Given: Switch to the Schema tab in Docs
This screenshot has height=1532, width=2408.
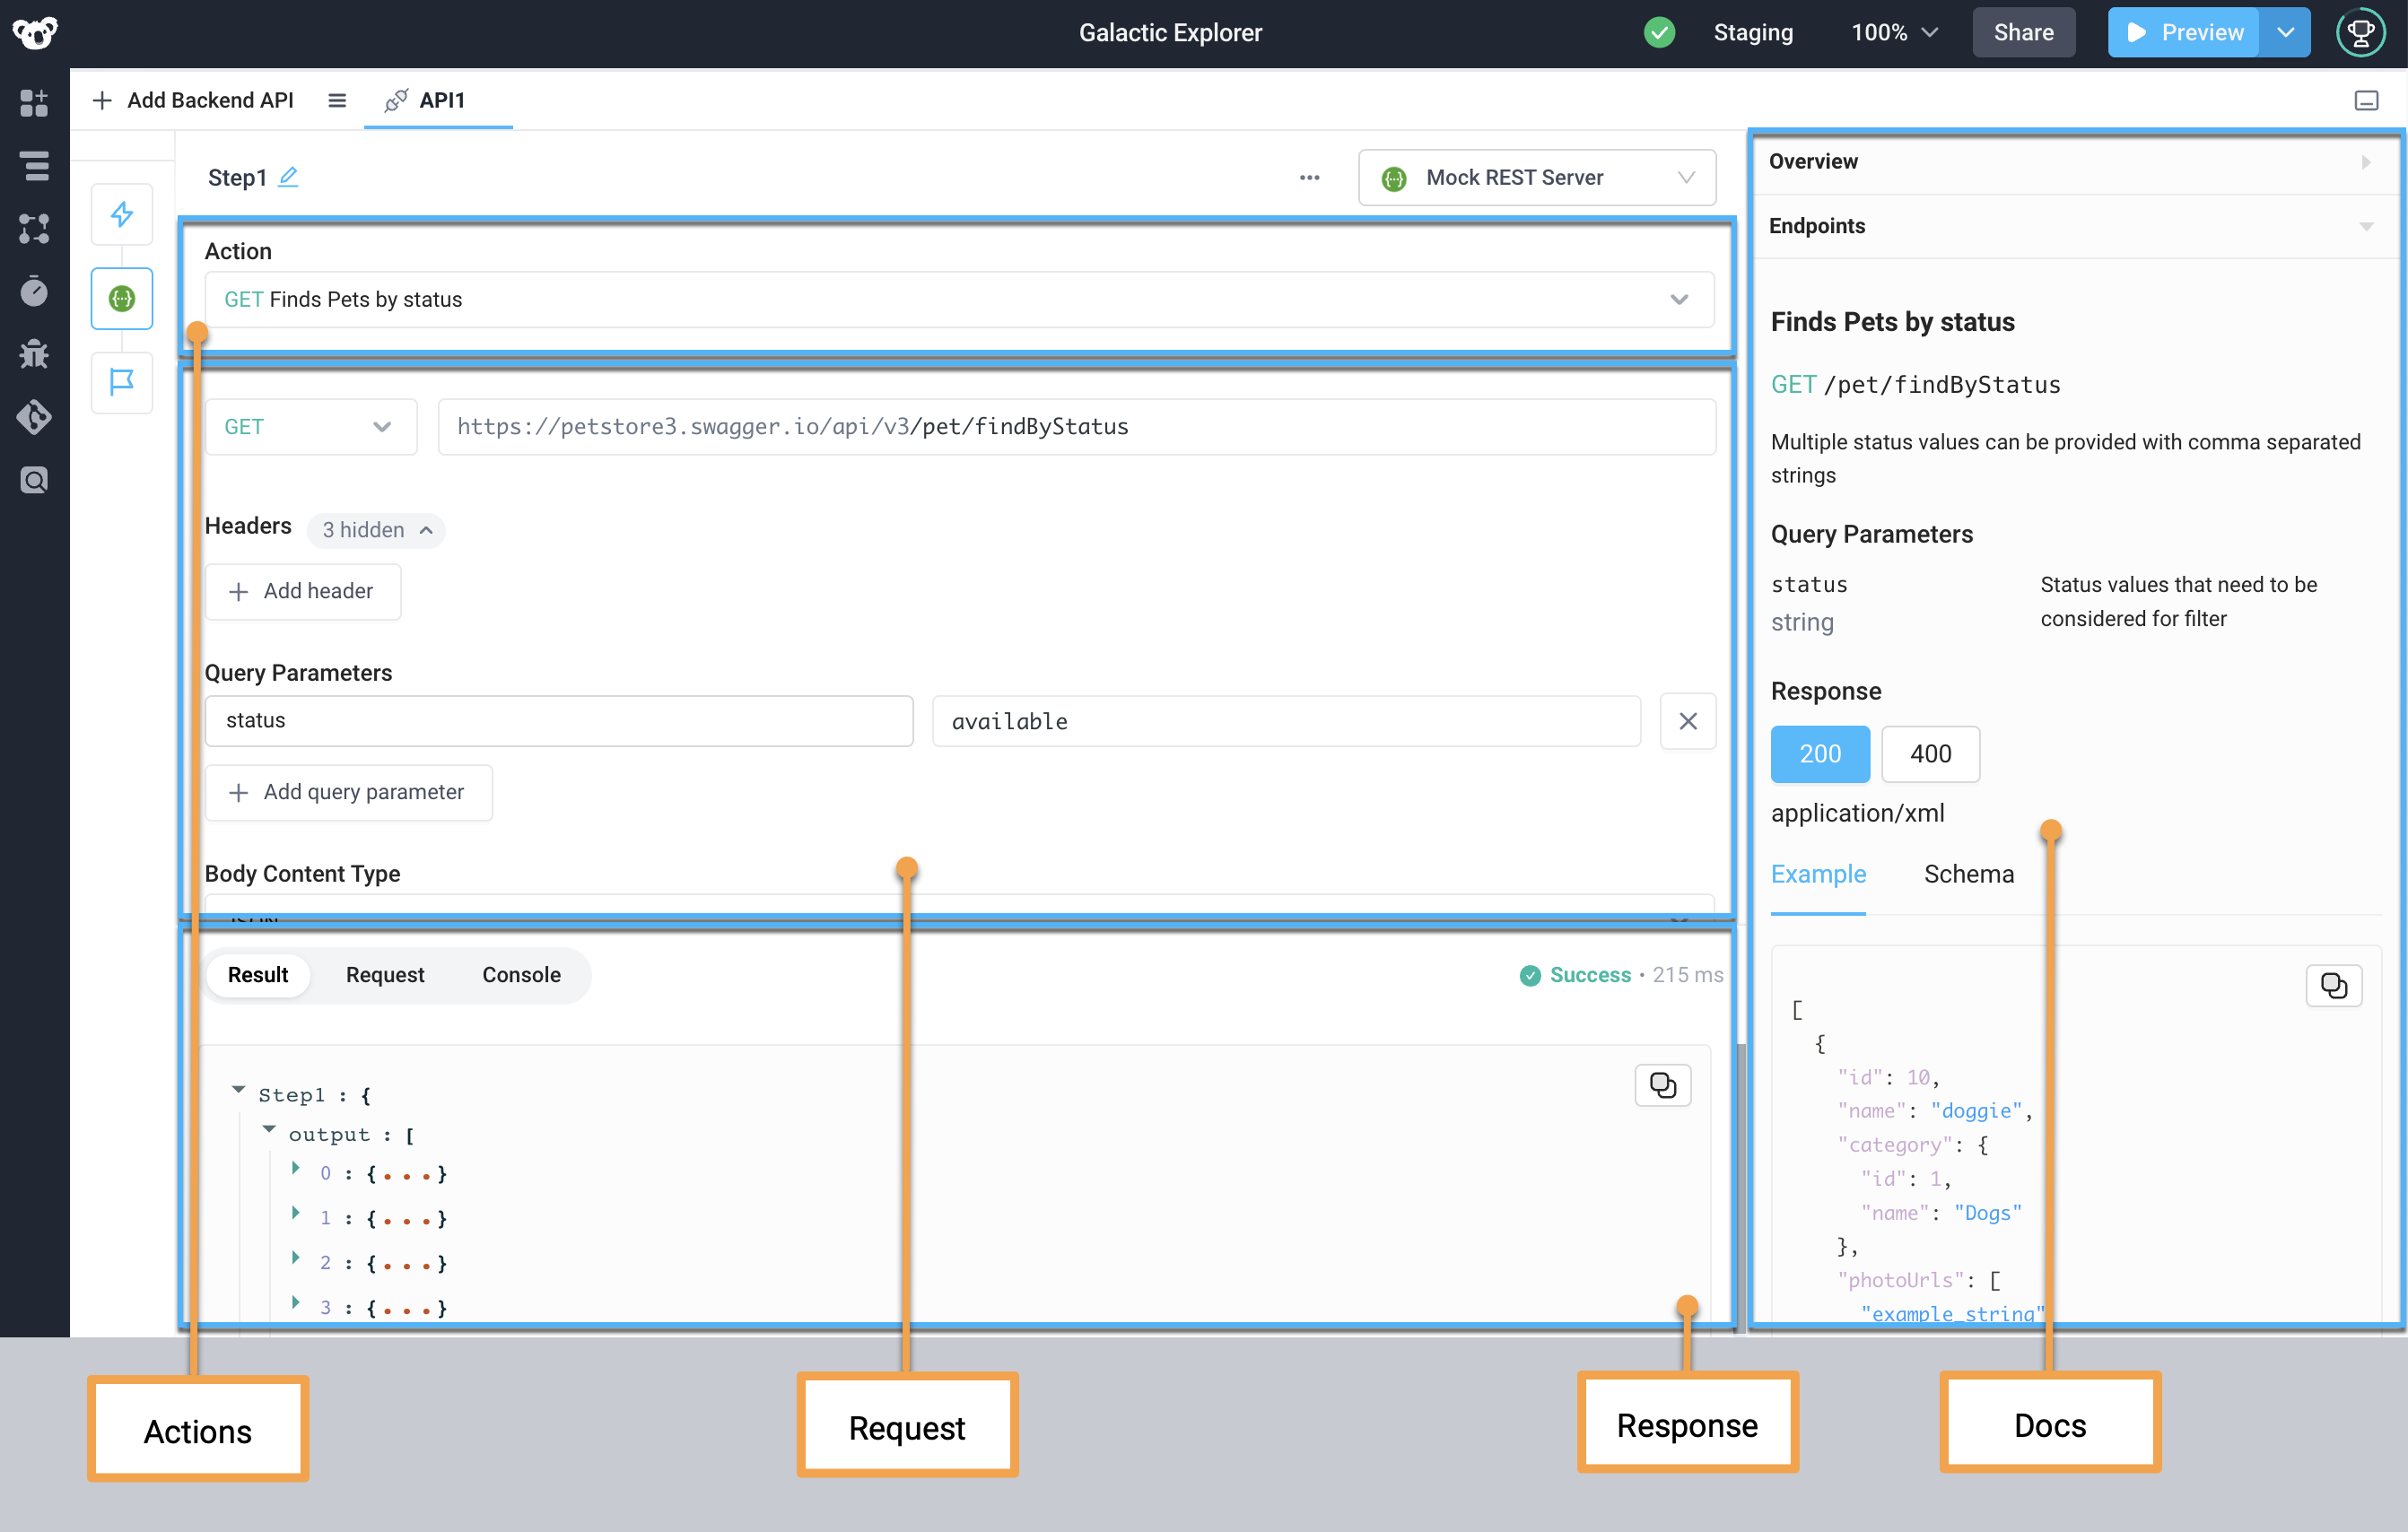Looking at the screenshot, I should 1969,873.
